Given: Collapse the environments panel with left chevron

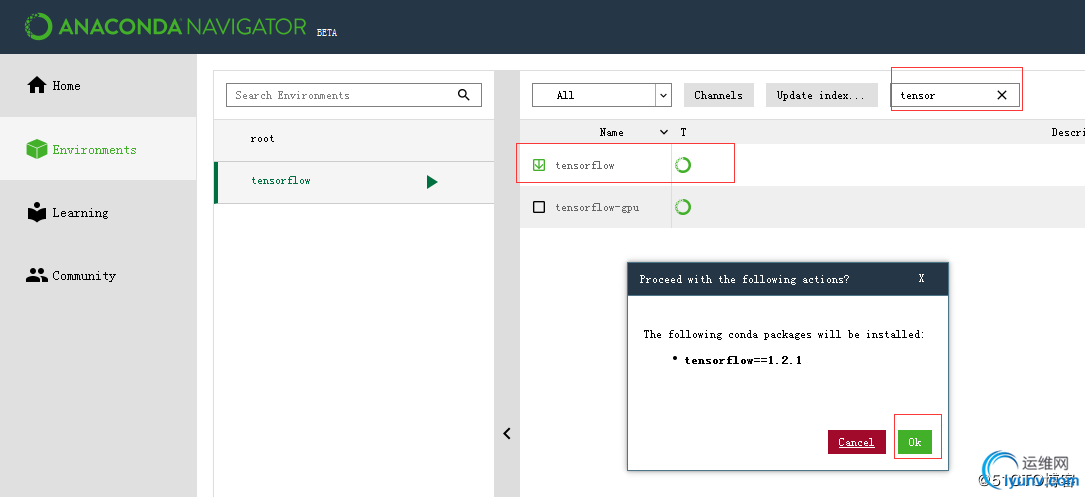Looking at the screenshot, I should (507, 433).
